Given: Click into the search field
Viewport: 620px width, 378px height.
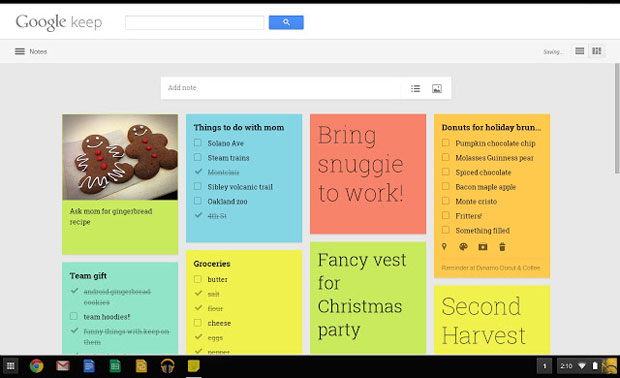Looking at the screenshot, I should pyautogui.click(x=194, y=23).
